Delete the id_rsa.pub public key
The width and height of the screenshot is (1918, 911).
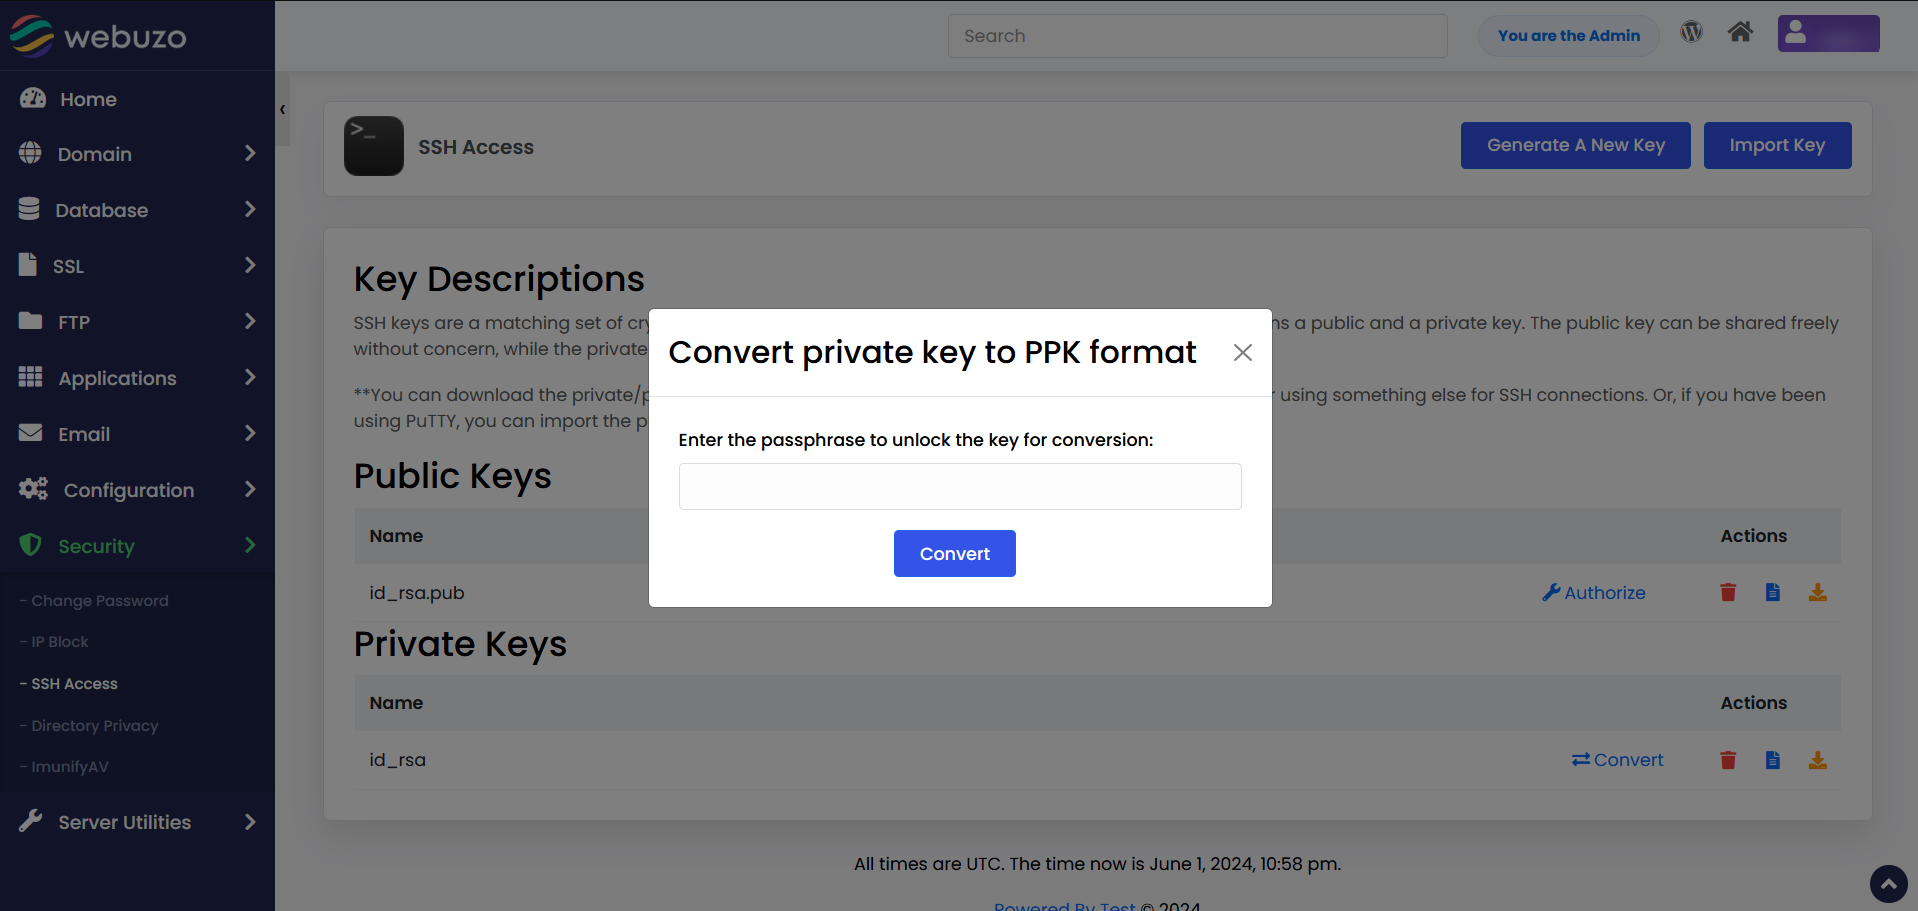pos(1728,592)
